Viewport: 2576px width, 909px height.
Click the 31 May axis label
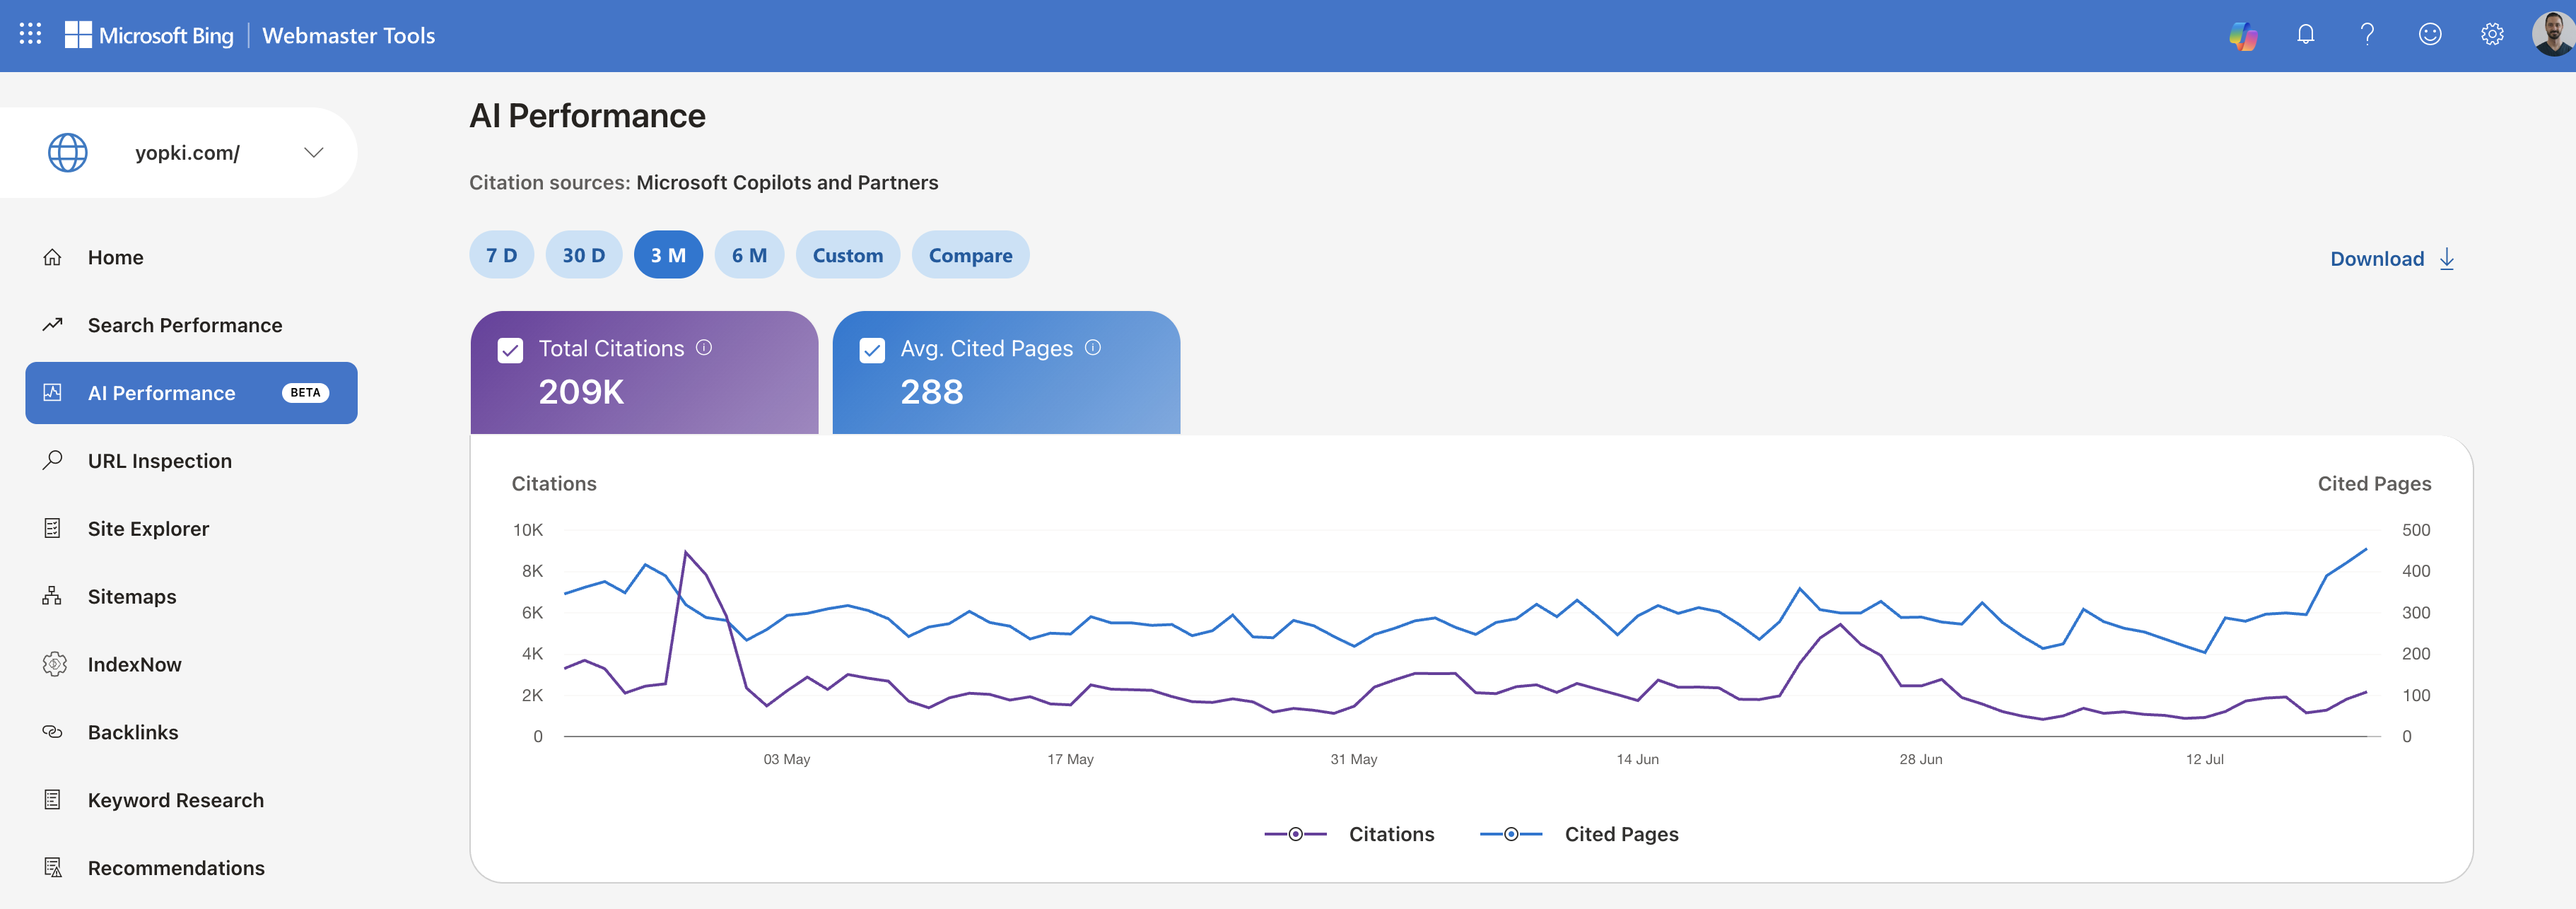click(1354, 760)
